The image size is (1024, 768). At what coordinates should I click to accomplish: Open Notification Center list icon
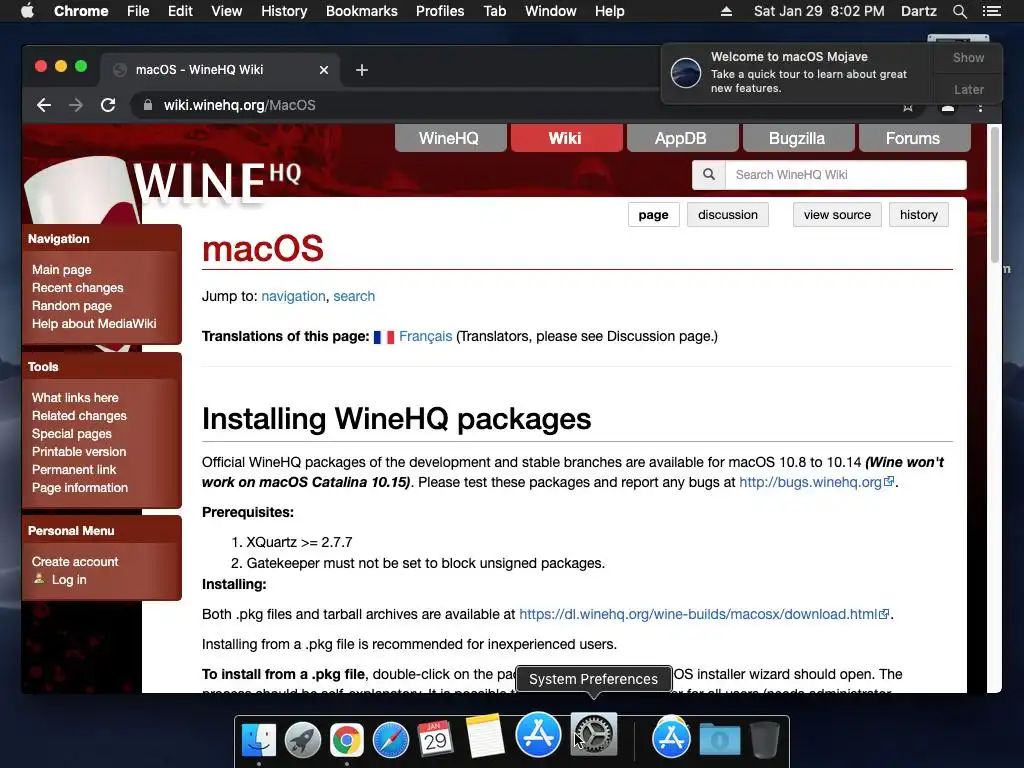(991, 11)
